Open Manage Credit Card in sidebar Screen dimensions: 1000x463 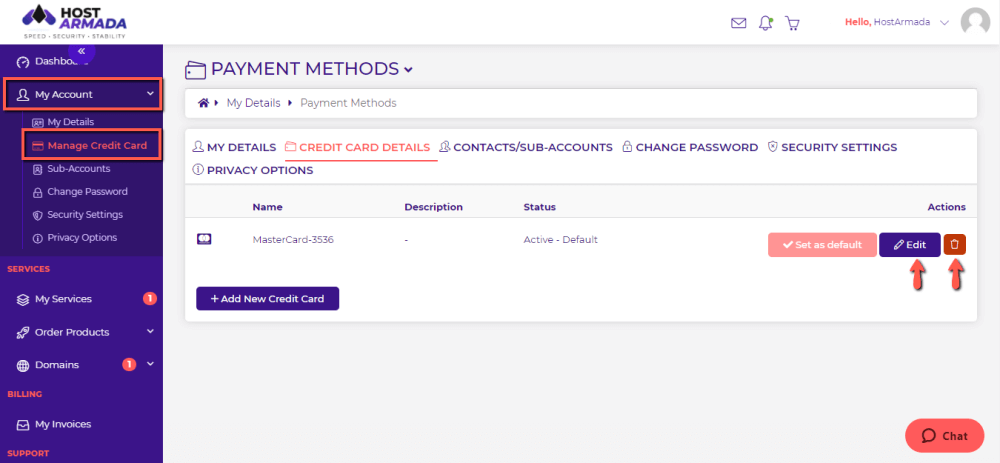(90, 145)
